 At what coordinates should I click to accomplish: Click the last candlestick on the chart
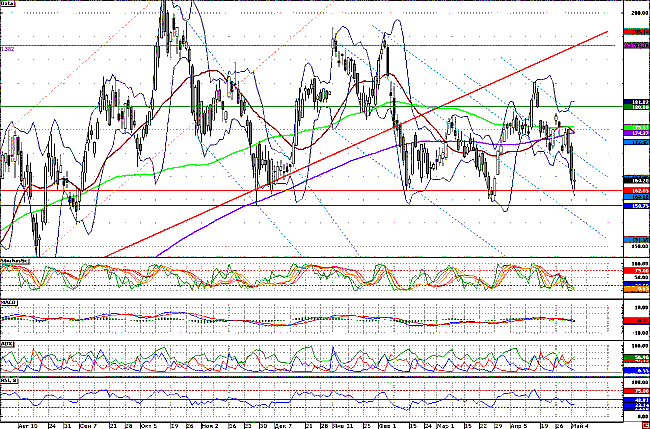pos(575,180)
